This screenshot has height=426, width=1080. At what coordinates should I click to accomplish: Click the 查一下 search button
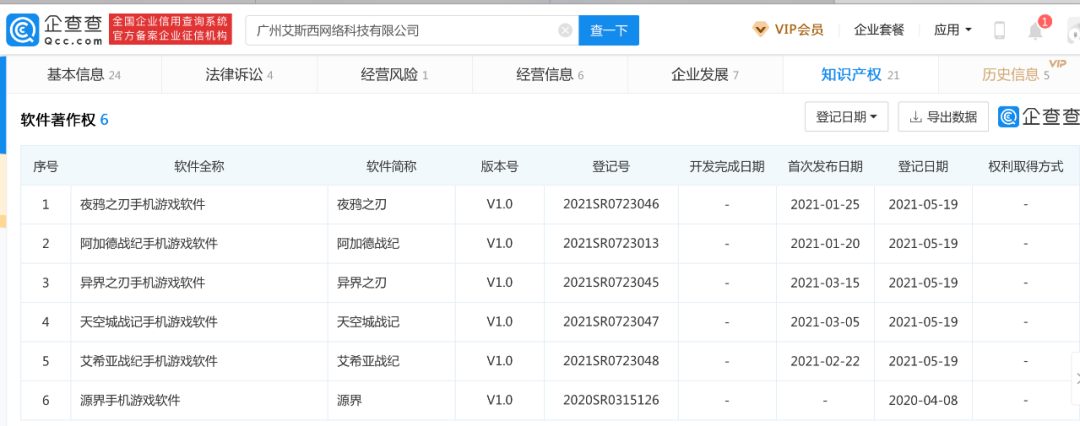coord(609,30)
